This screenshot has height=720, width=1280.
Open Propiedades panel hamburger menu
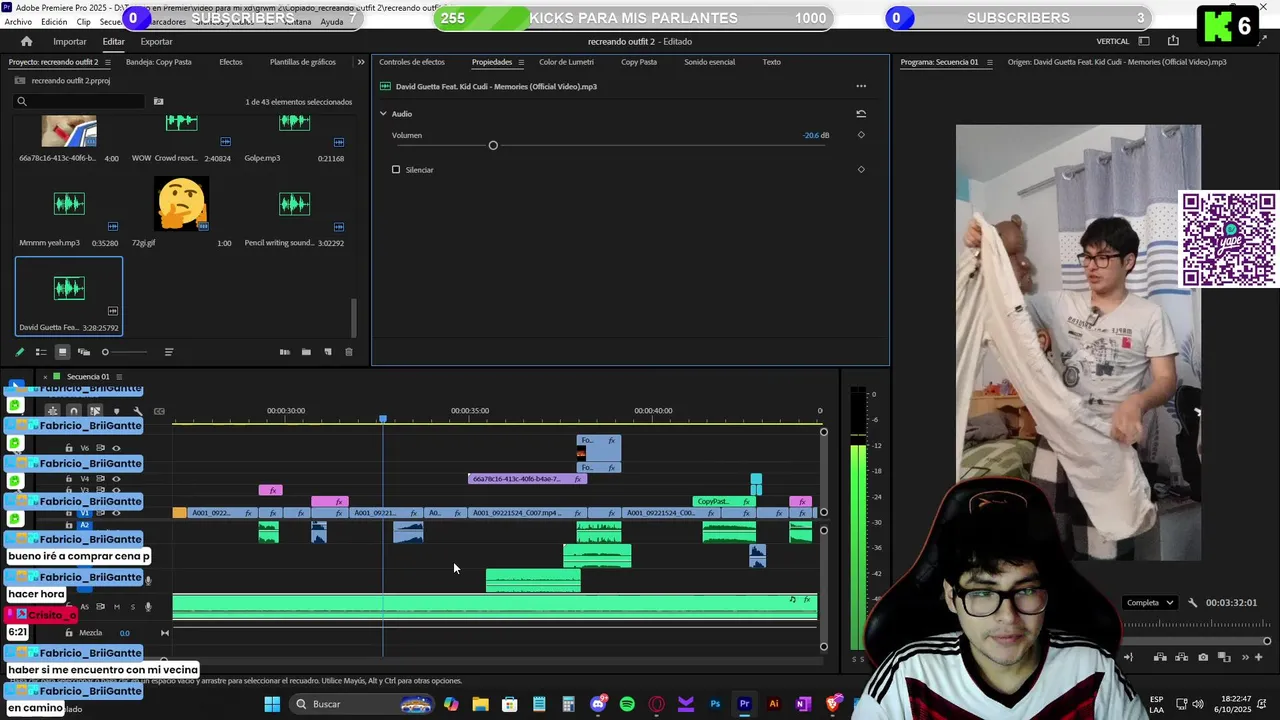(520, 62)
